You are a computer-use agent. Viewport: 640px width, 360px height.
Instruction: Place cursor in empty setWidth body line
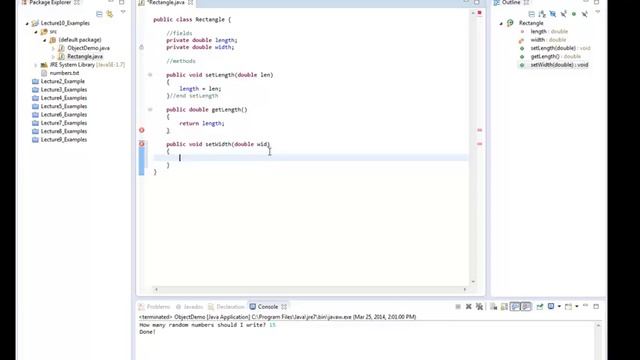[x=310, y=158]
